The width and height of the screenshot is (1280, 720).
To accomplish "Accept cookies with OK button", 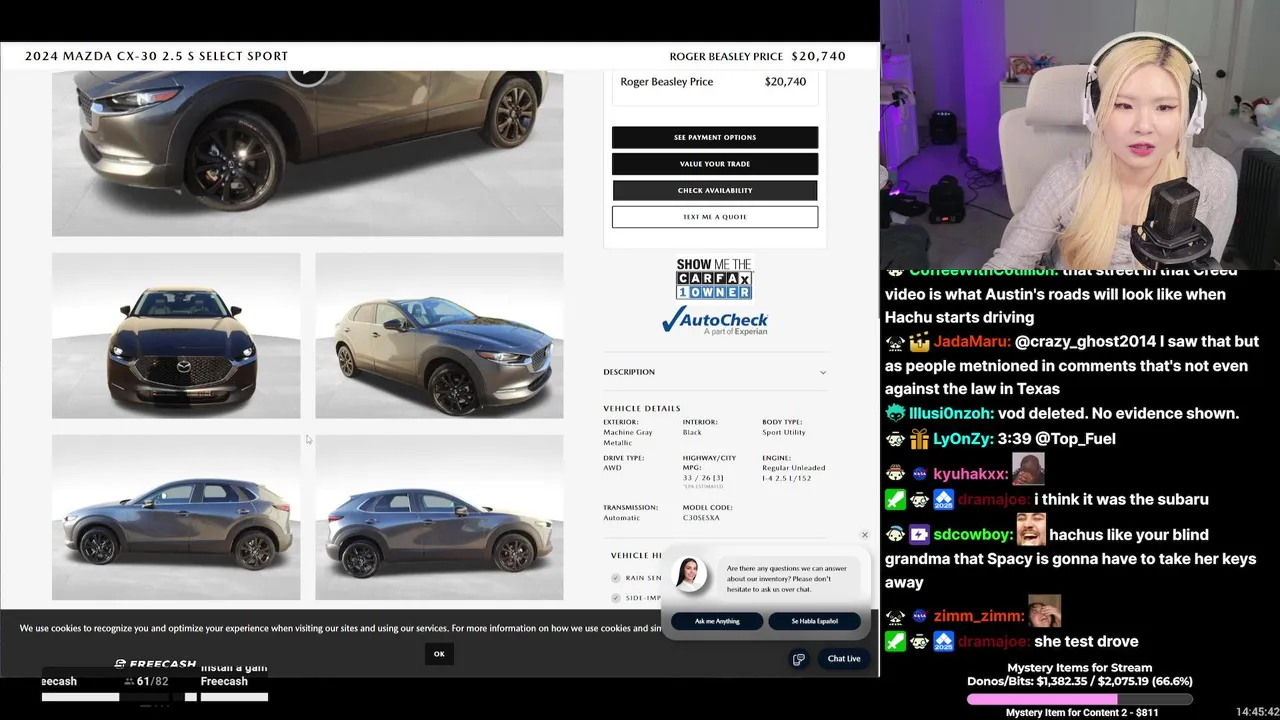I will 439,654.
